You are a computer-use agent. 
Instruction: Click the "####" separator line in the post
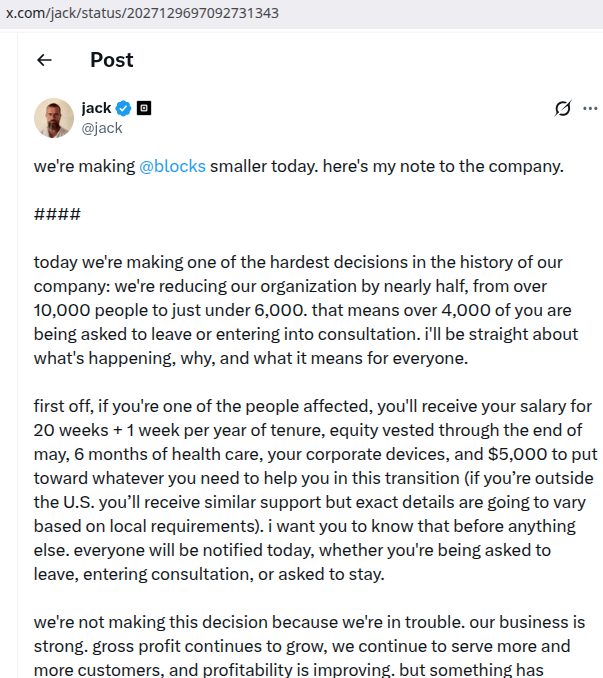pyautogui.click(x=57, y=214)
